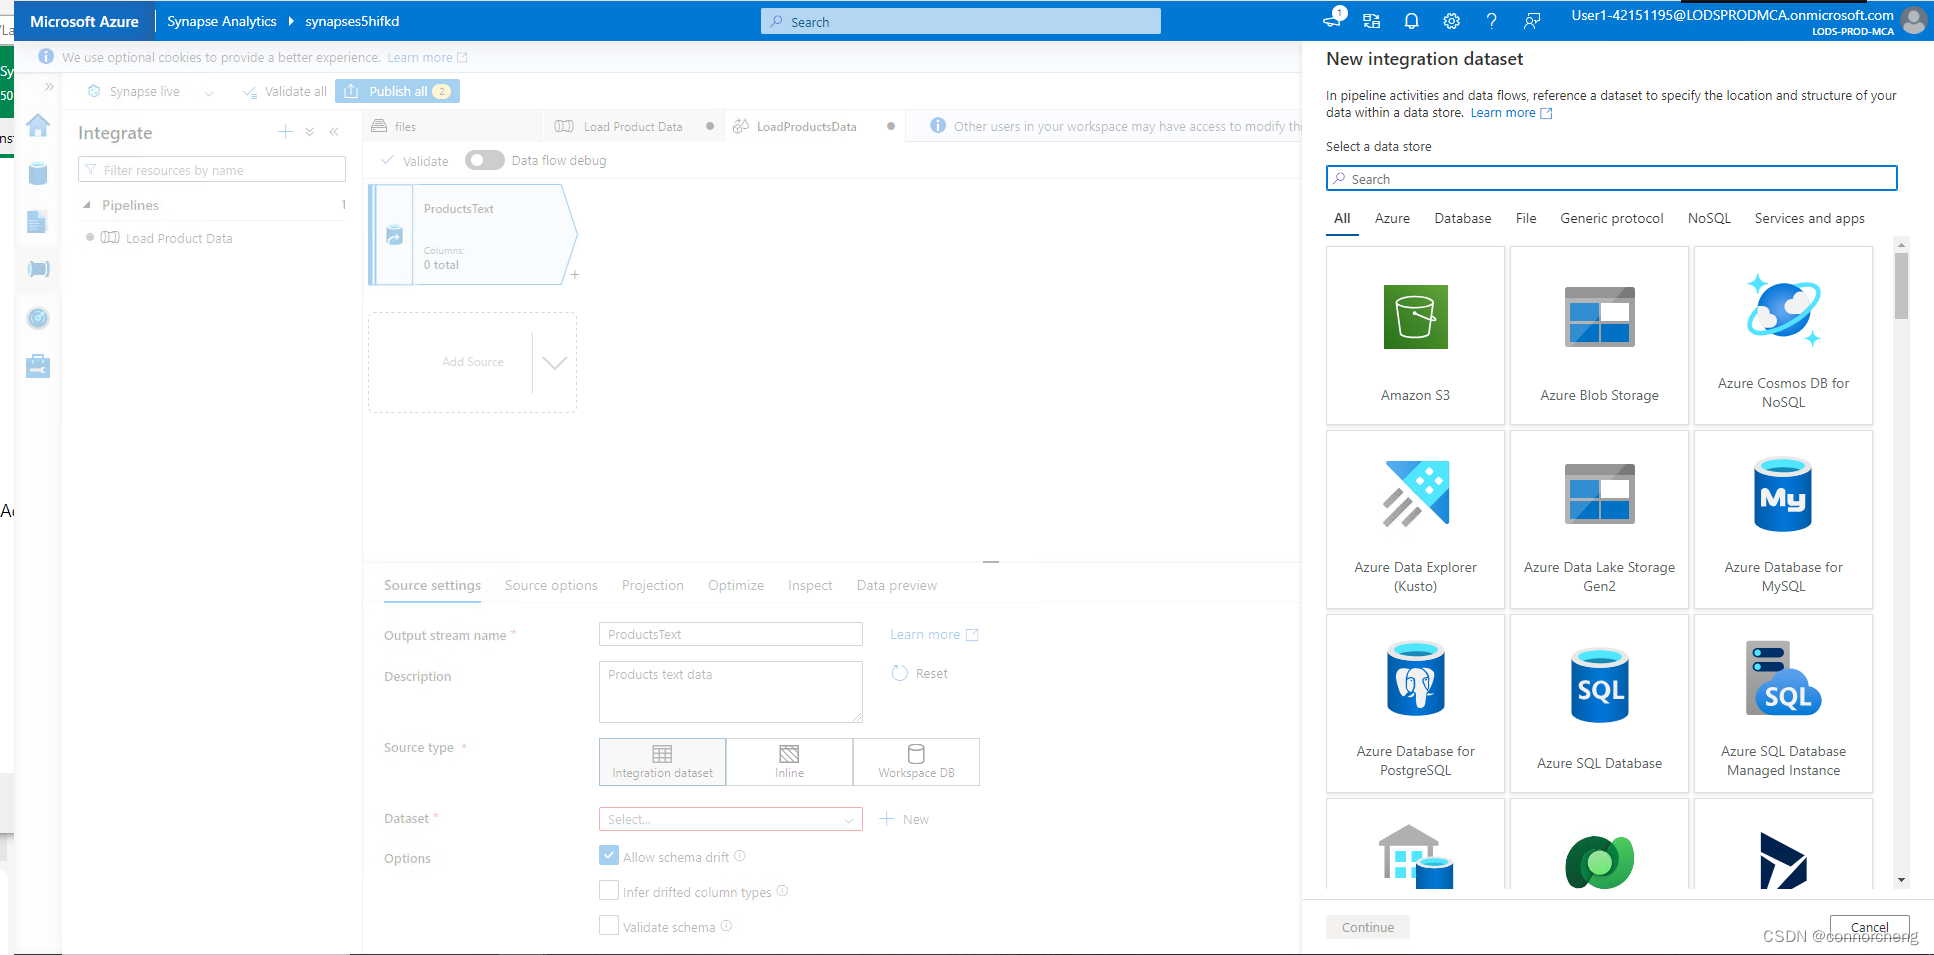Screen dimensions: 1934x955
Task: Open the Home hub icon in sidebar
Action: click(x=38, y=126)
